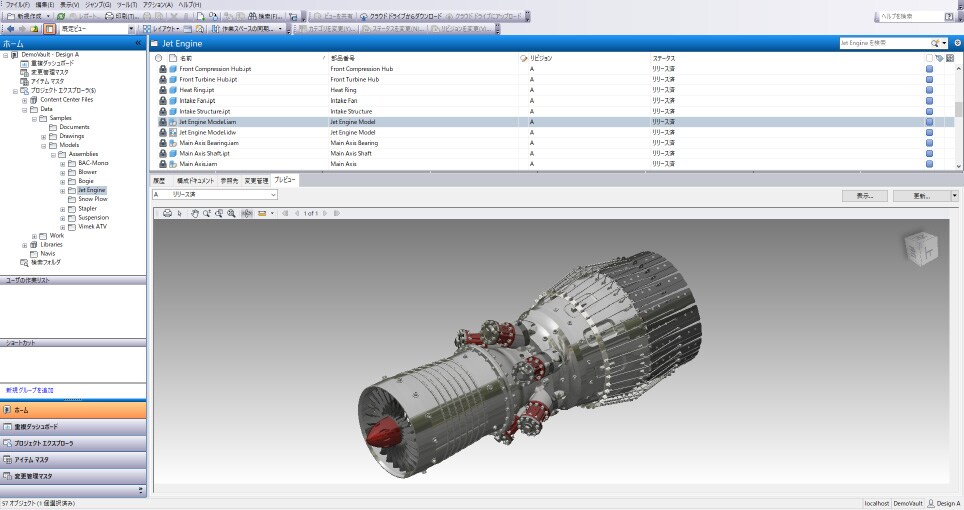The width and height of the screenshot is (964, 510).
Task: Open the ファイル(F) menu
Action: 17,5
